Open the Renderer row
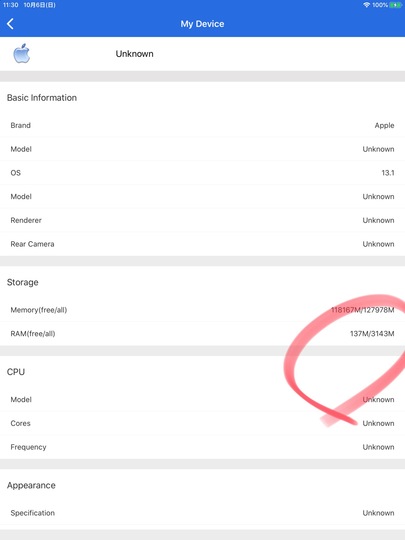Viewport: 405px width, 540px height. point(202,220)
